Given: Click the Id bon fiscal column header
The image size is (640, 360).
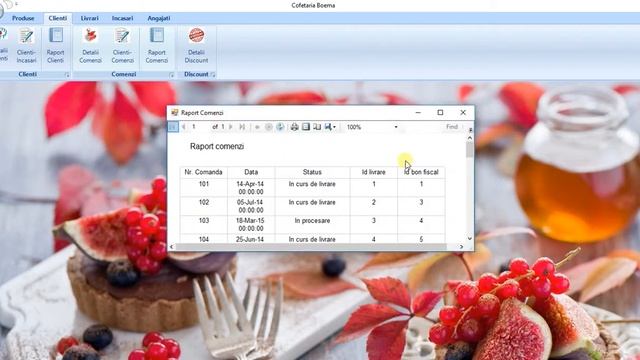Looking at the screenshot, I should point(421,172).
